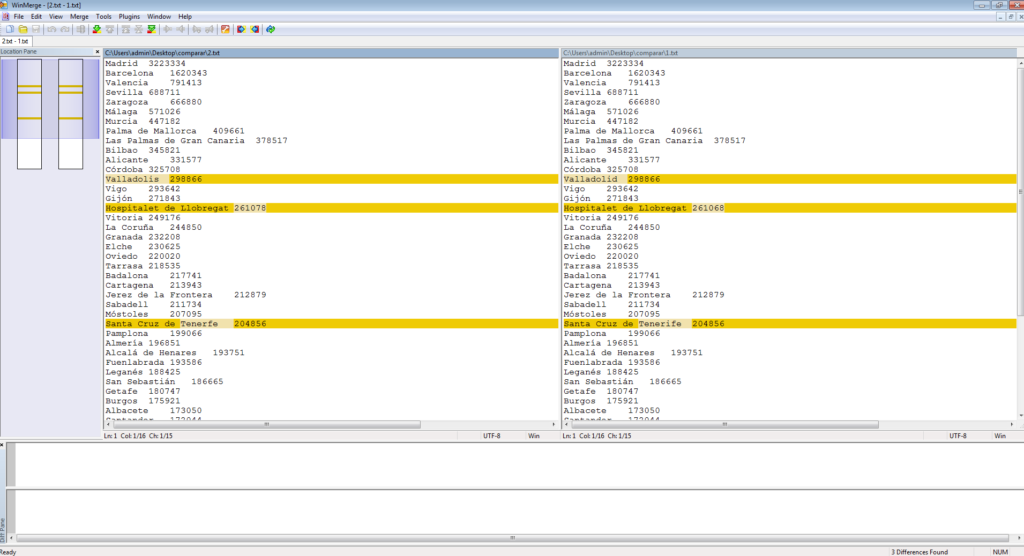The image size is (1024, 556).
Task: Open the Plugins menu
Action: click(129, 16)
